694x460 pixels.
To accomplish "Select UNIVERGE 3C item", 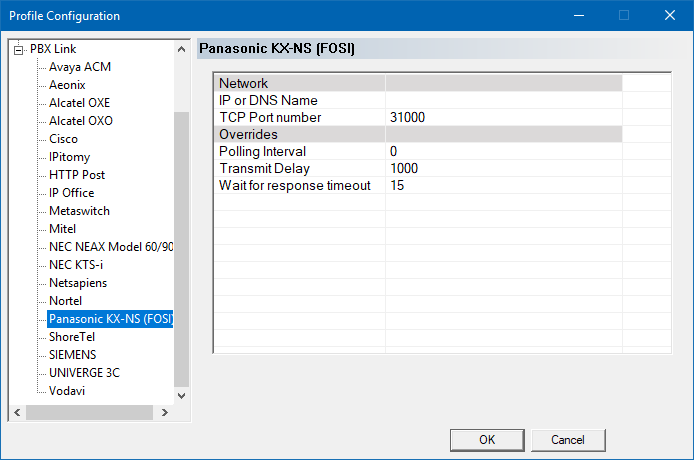I will pos(84,373).
